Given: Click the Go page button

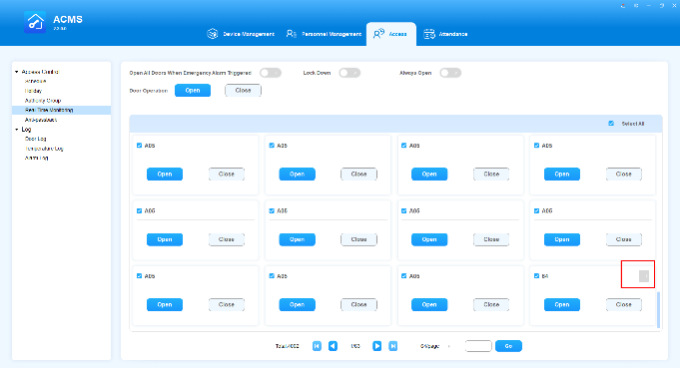Looking at the screenshot, I should coord(508,346).
